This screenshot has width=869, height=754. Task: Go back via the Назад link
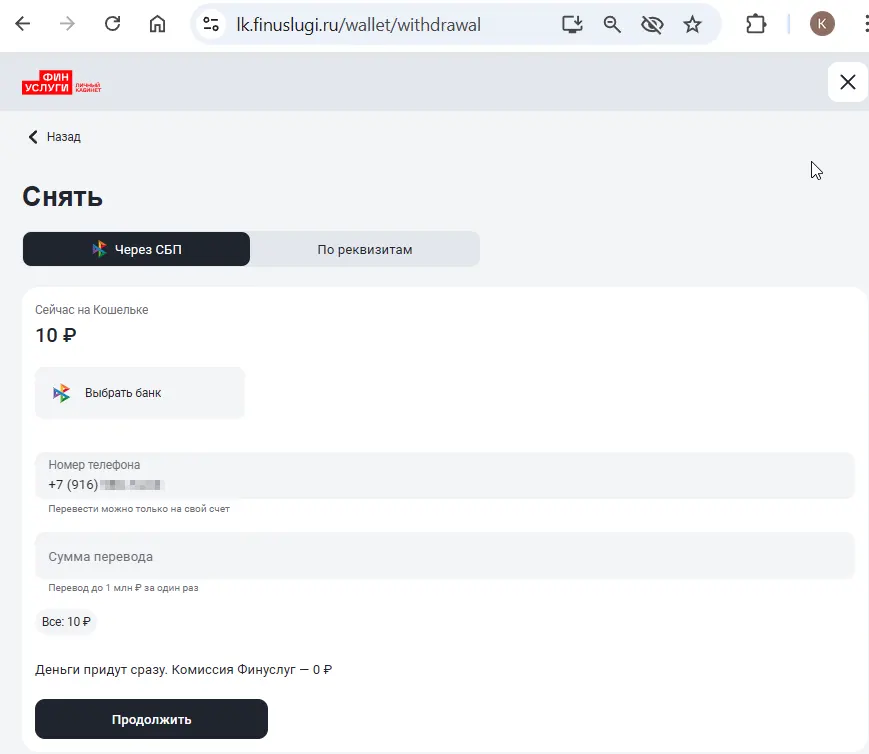click(x=54, y=137)
